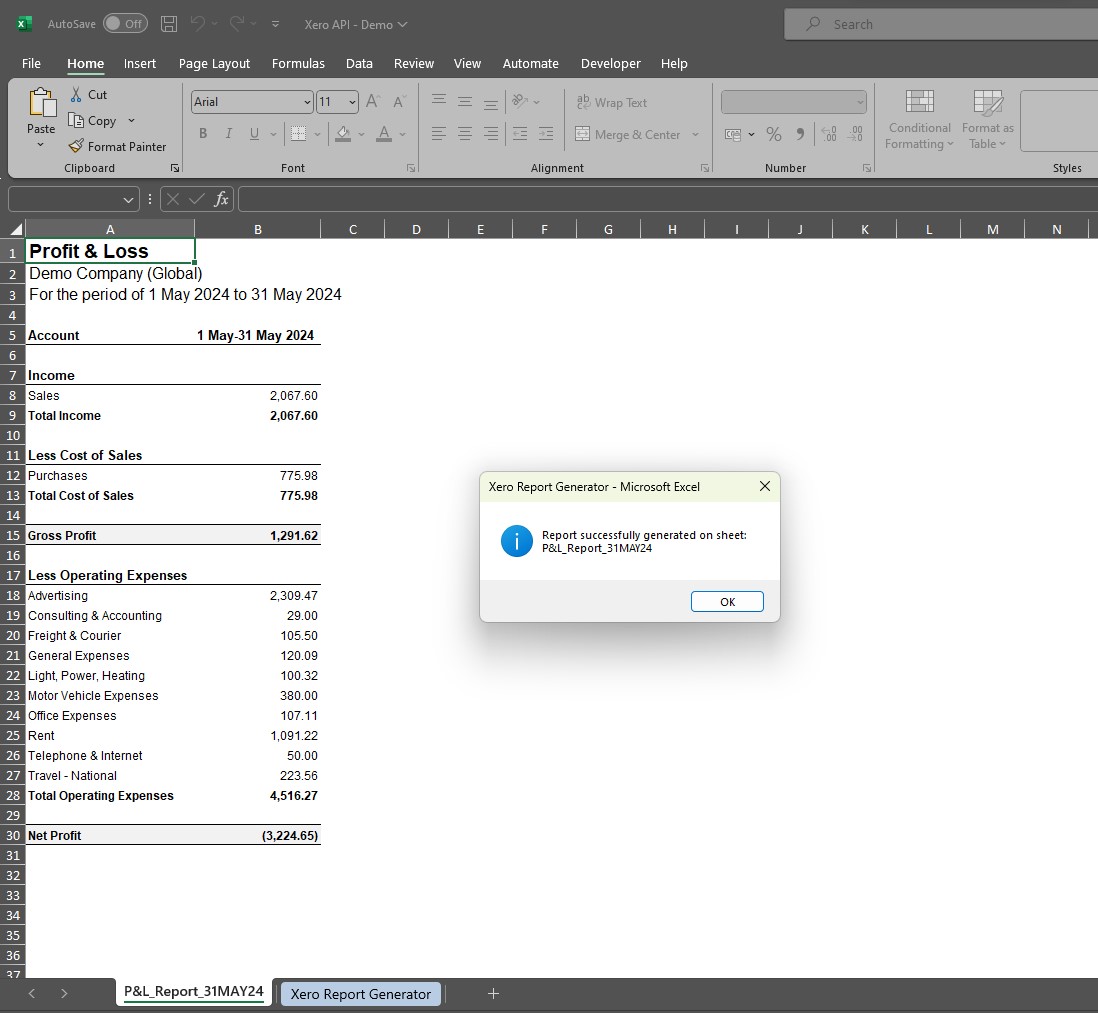Open Customize Quick Access Toolbar arrow
The height and width of the screenshot is (1013, 1098).
(275, 24)
